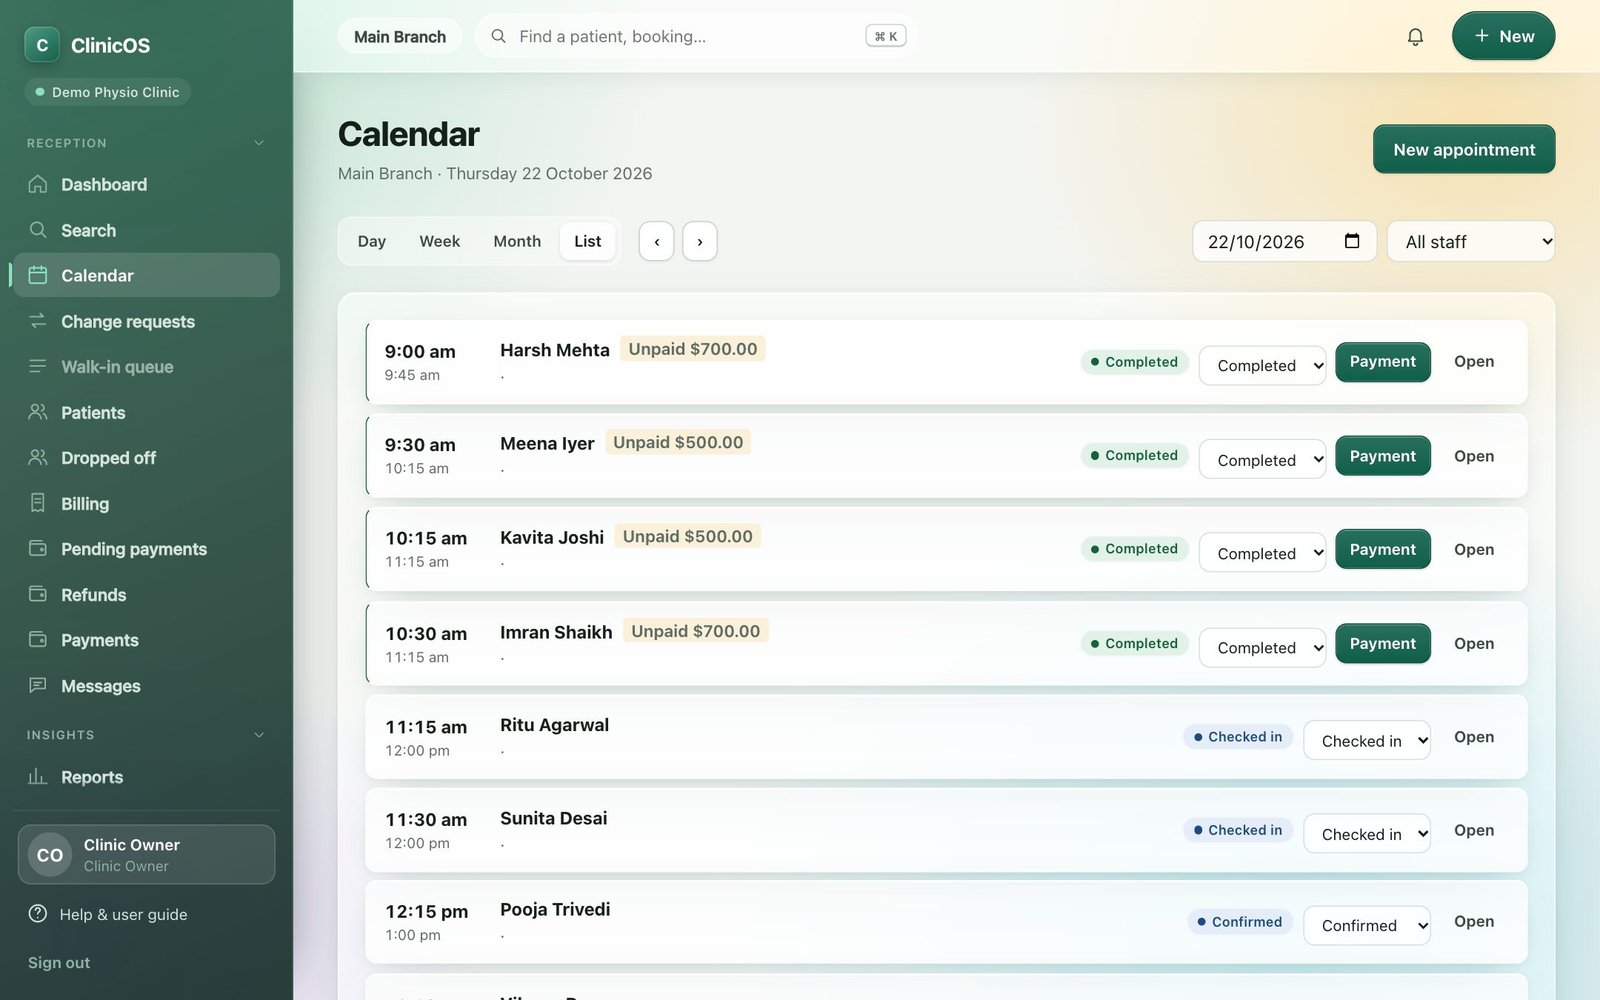The width and height of the screenshot is (1600, 1000).
Task: Go to the next date
Action: click(700, 241)
